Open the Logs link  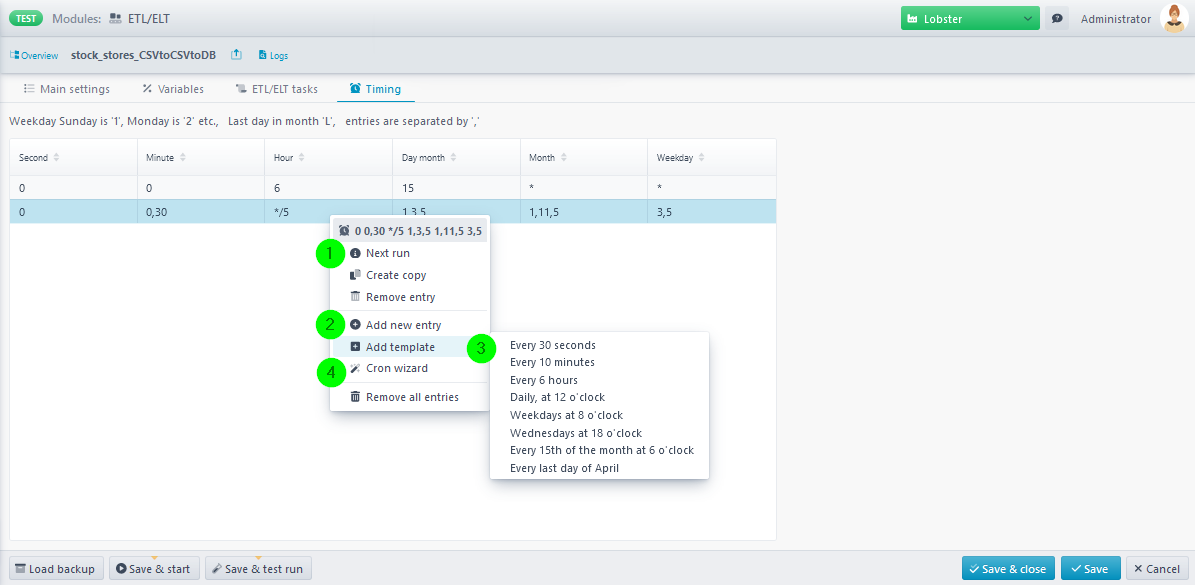[x=273, y=56]
